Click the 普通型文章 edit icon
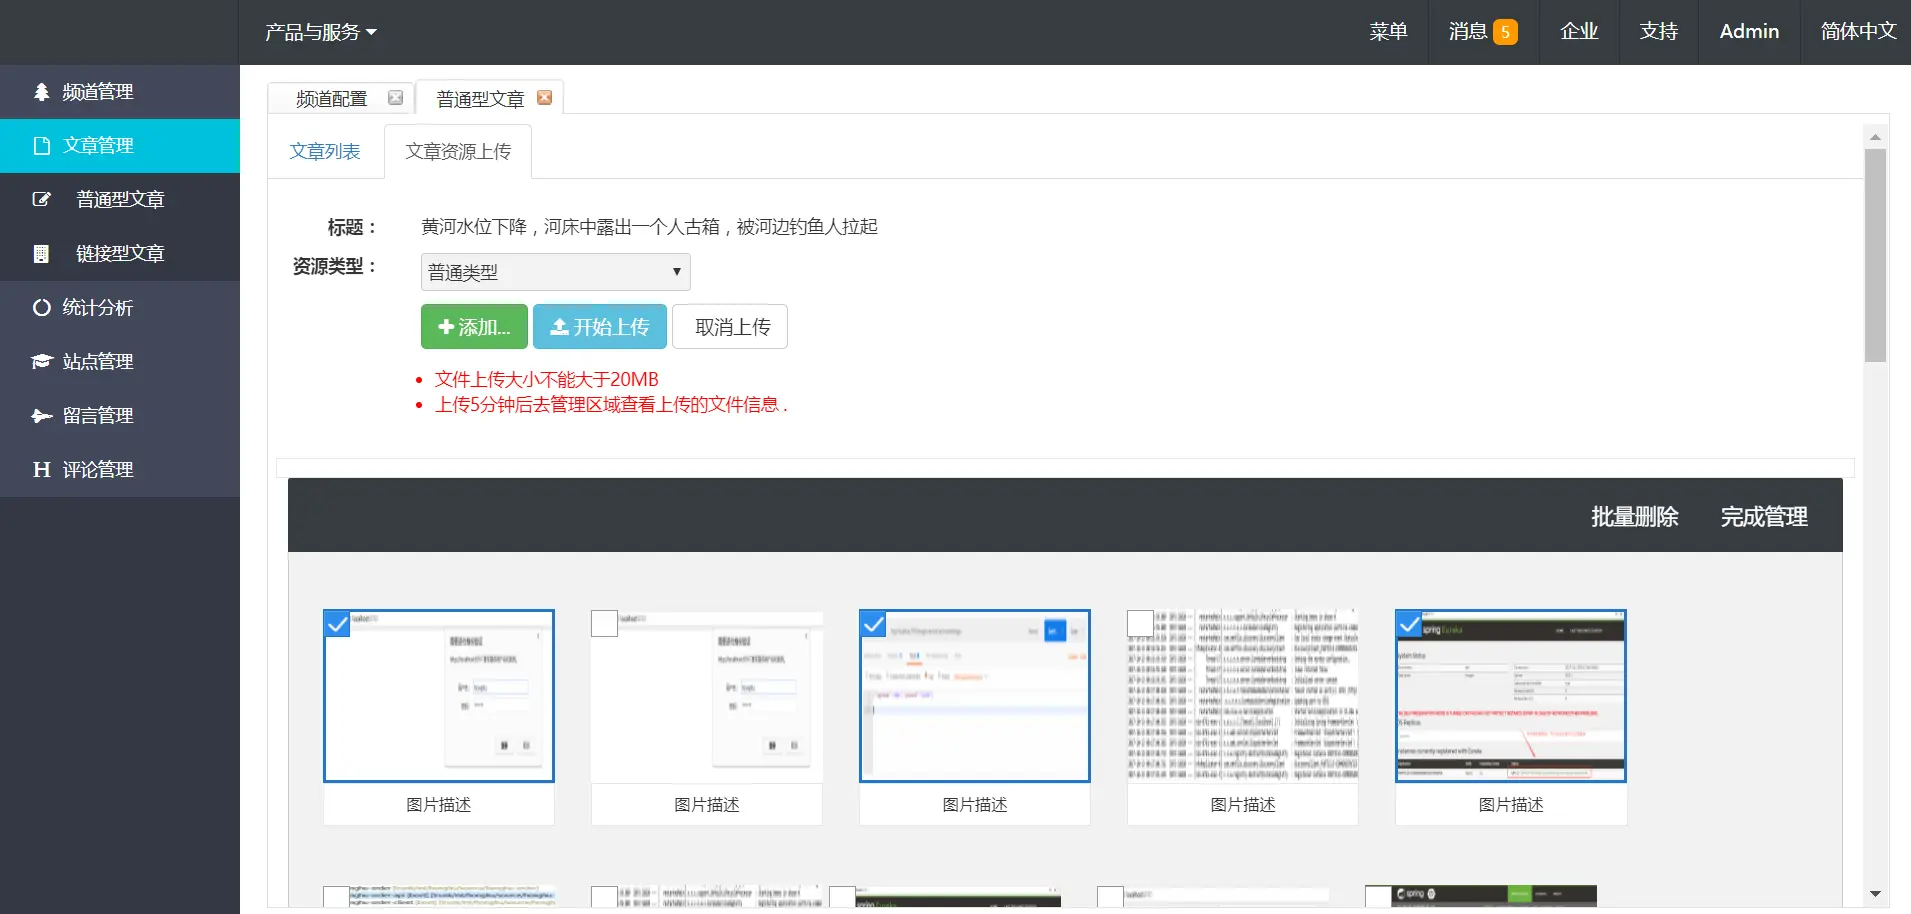The image size is (1911, 914). (41, 200)
